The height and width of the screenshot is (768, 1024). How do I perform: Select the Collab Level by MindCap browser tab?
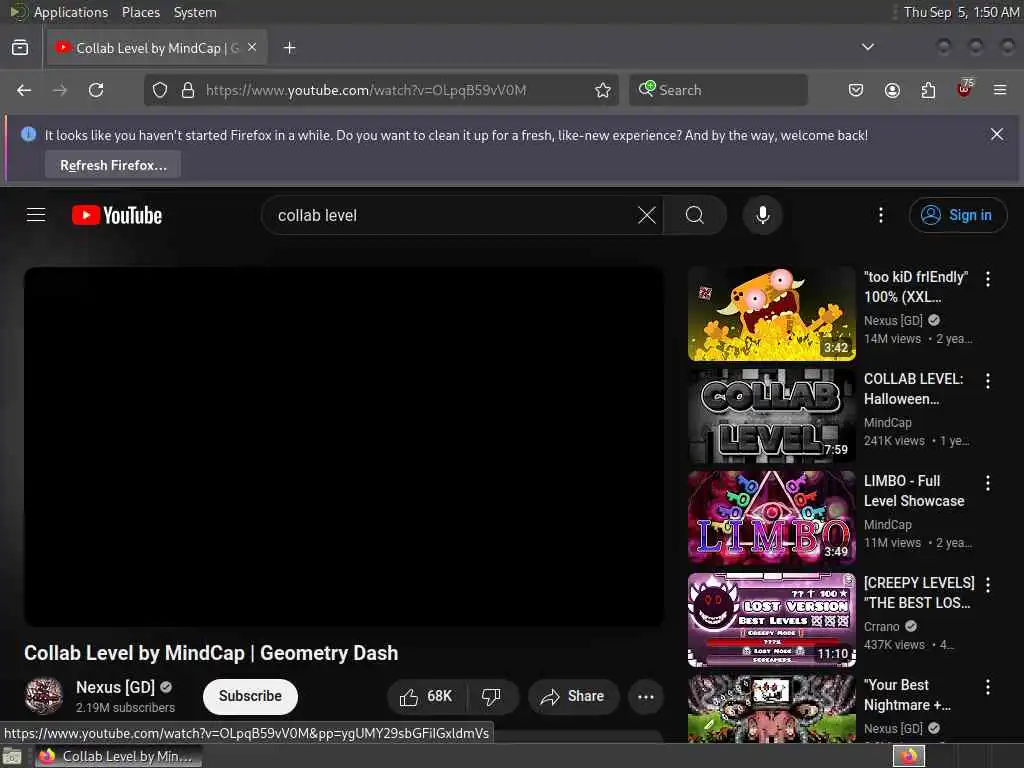(157, 48)
